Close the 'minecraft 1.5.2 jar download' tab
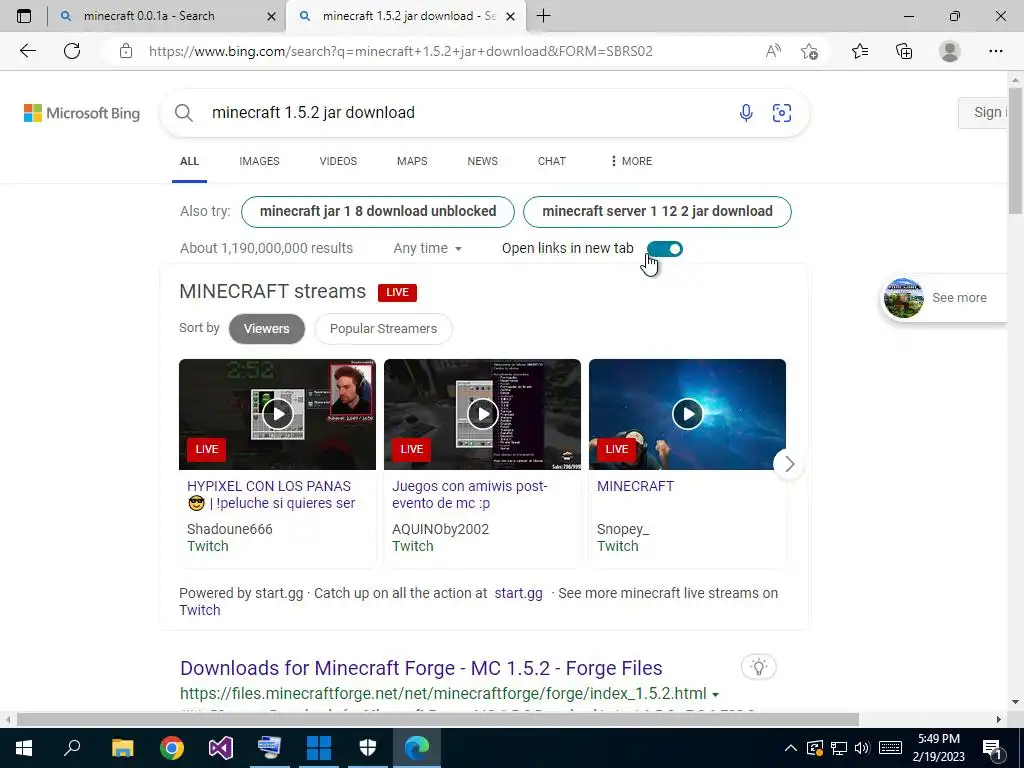 [511, 16]
